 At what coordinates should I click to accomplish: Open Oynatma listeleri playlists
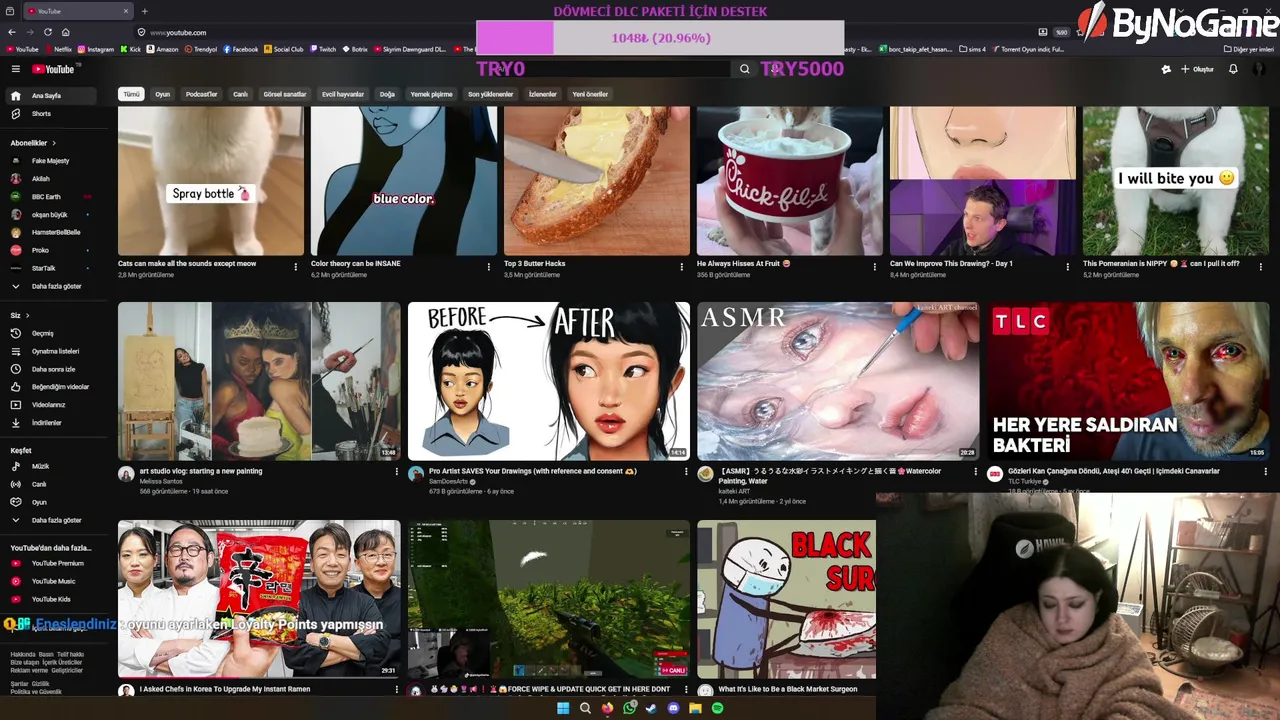pyautogui.click(x=55, y=351)
